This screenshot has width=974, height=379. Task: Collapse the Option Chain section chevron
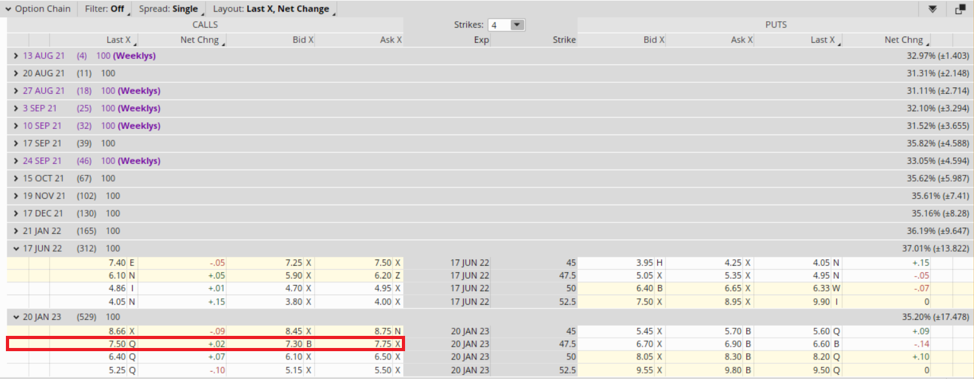[x=9, y=9]
